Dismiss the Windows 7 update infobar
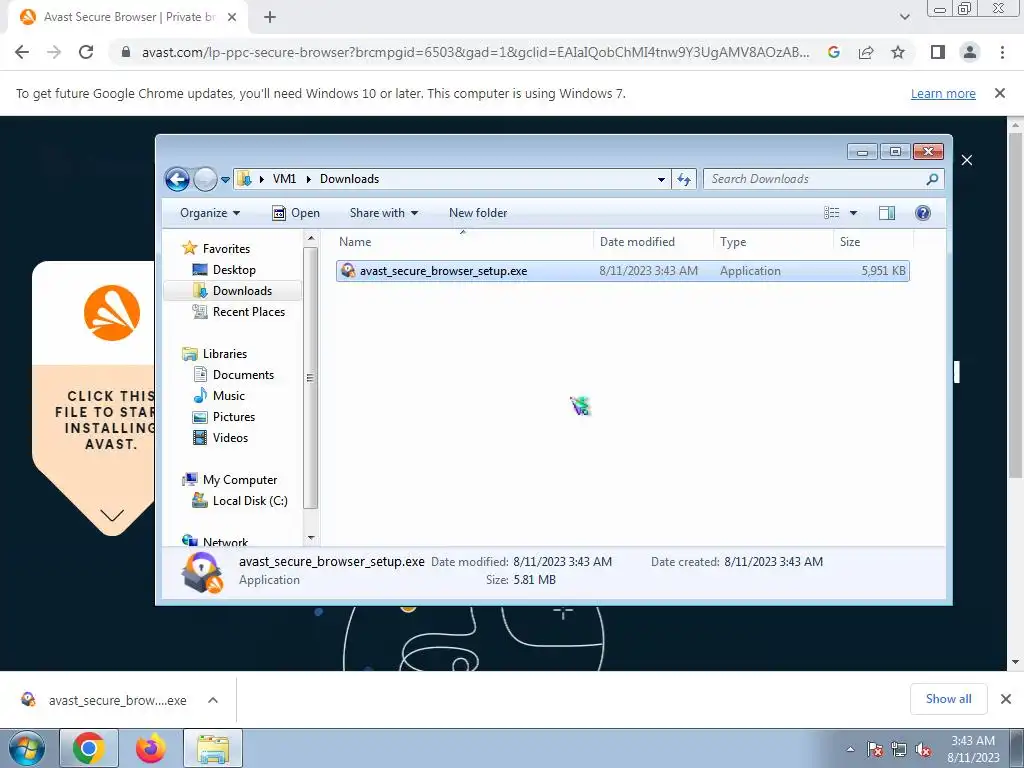Screen dimensions: 1024x768 pos(1000,93)
